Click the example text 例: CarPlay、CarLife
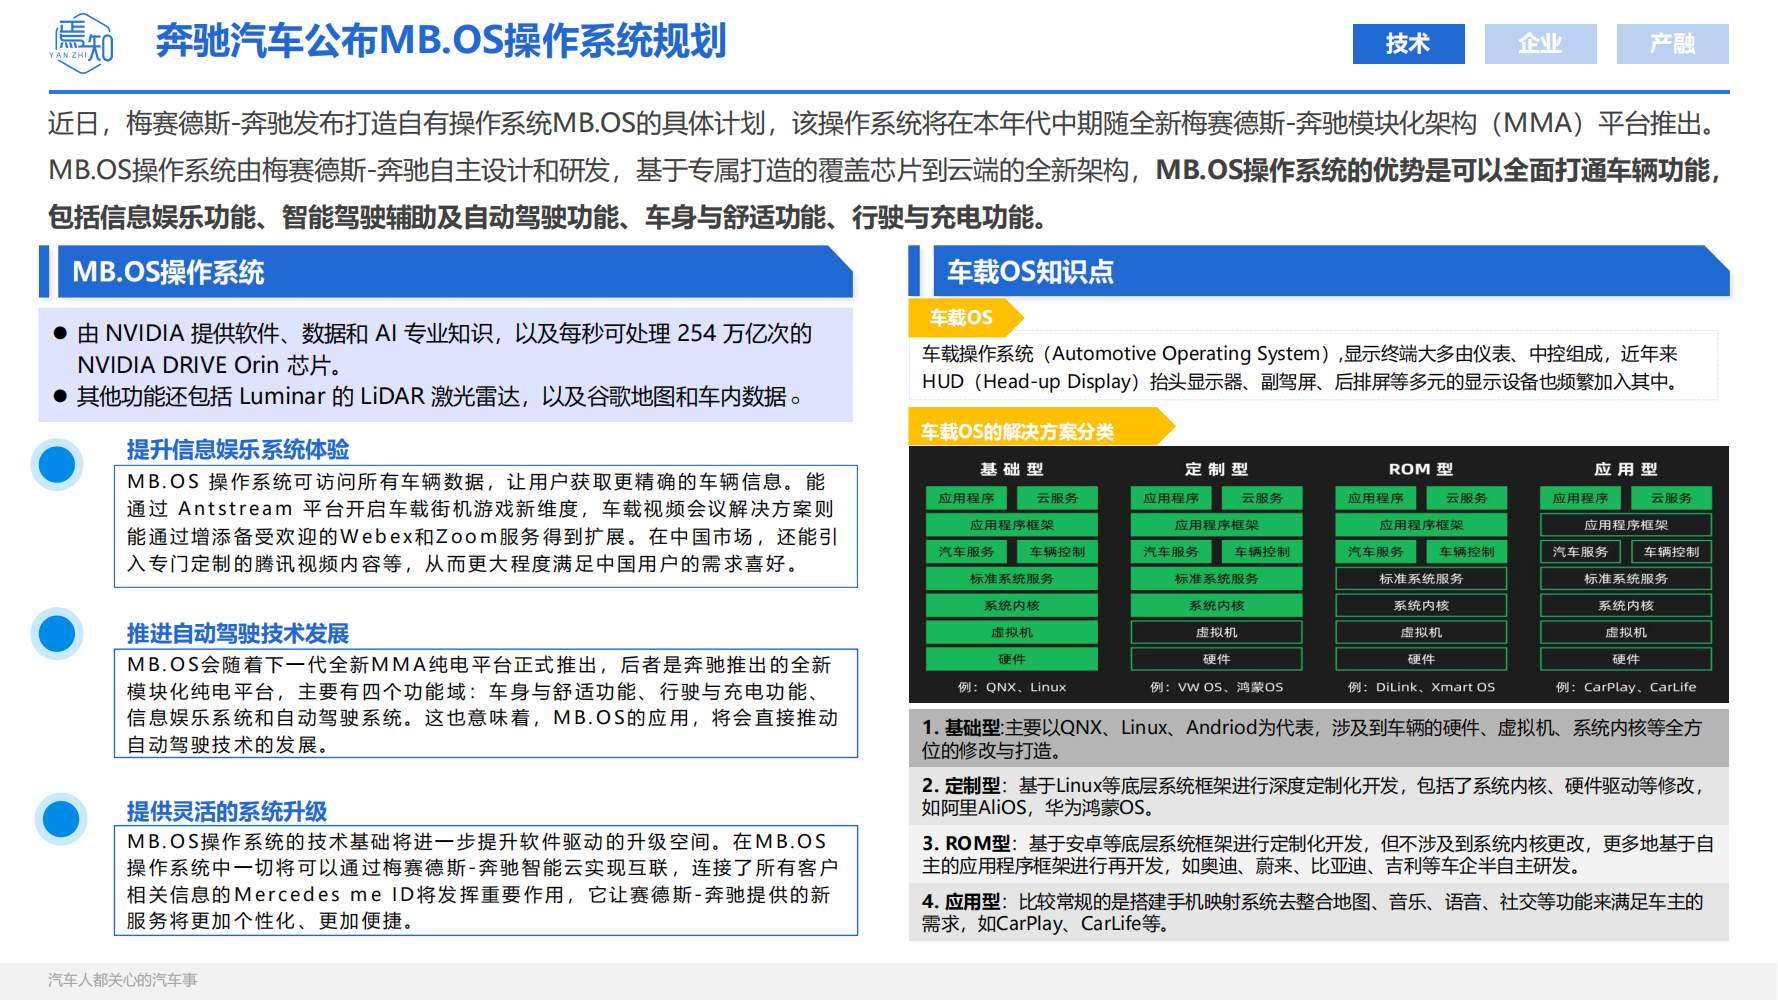Viewport: 1778px width, 1000px height. pyautogui.click(x=1626, y=687)
